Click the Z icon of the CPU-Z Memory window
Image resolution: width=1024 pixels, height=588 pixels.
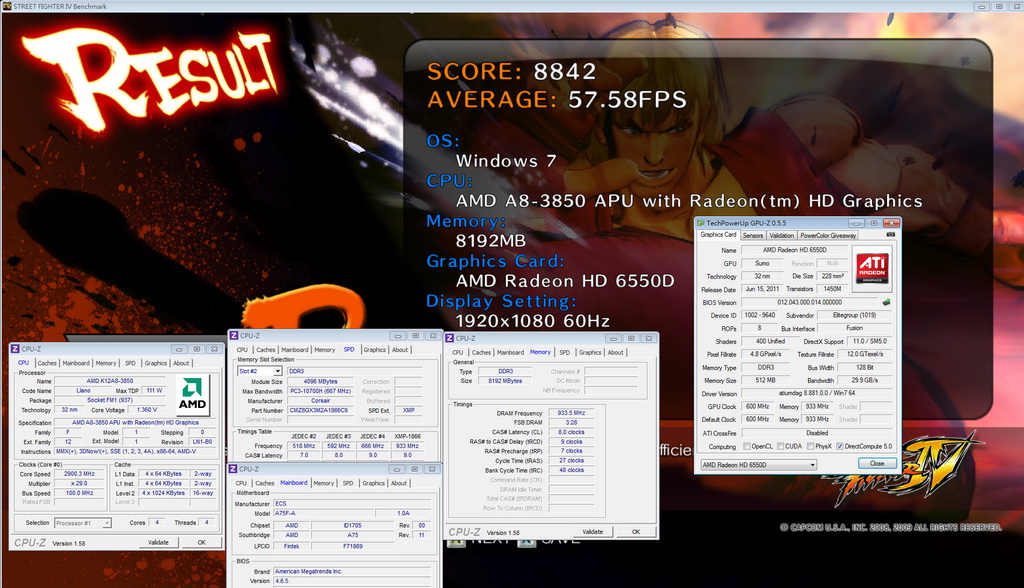[450, 338]
